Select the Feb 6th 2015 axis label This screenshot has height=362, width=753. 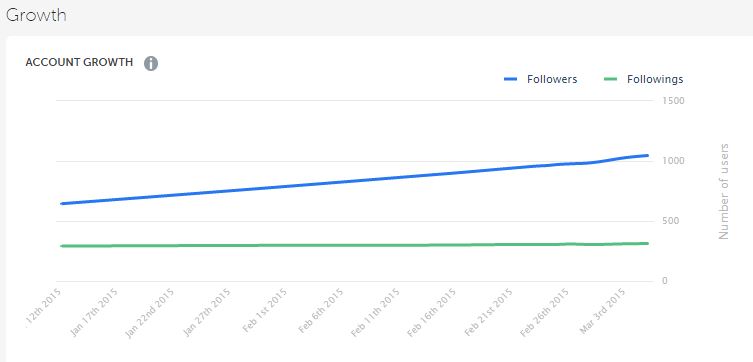pyautogui.click(x=321, y=311)
